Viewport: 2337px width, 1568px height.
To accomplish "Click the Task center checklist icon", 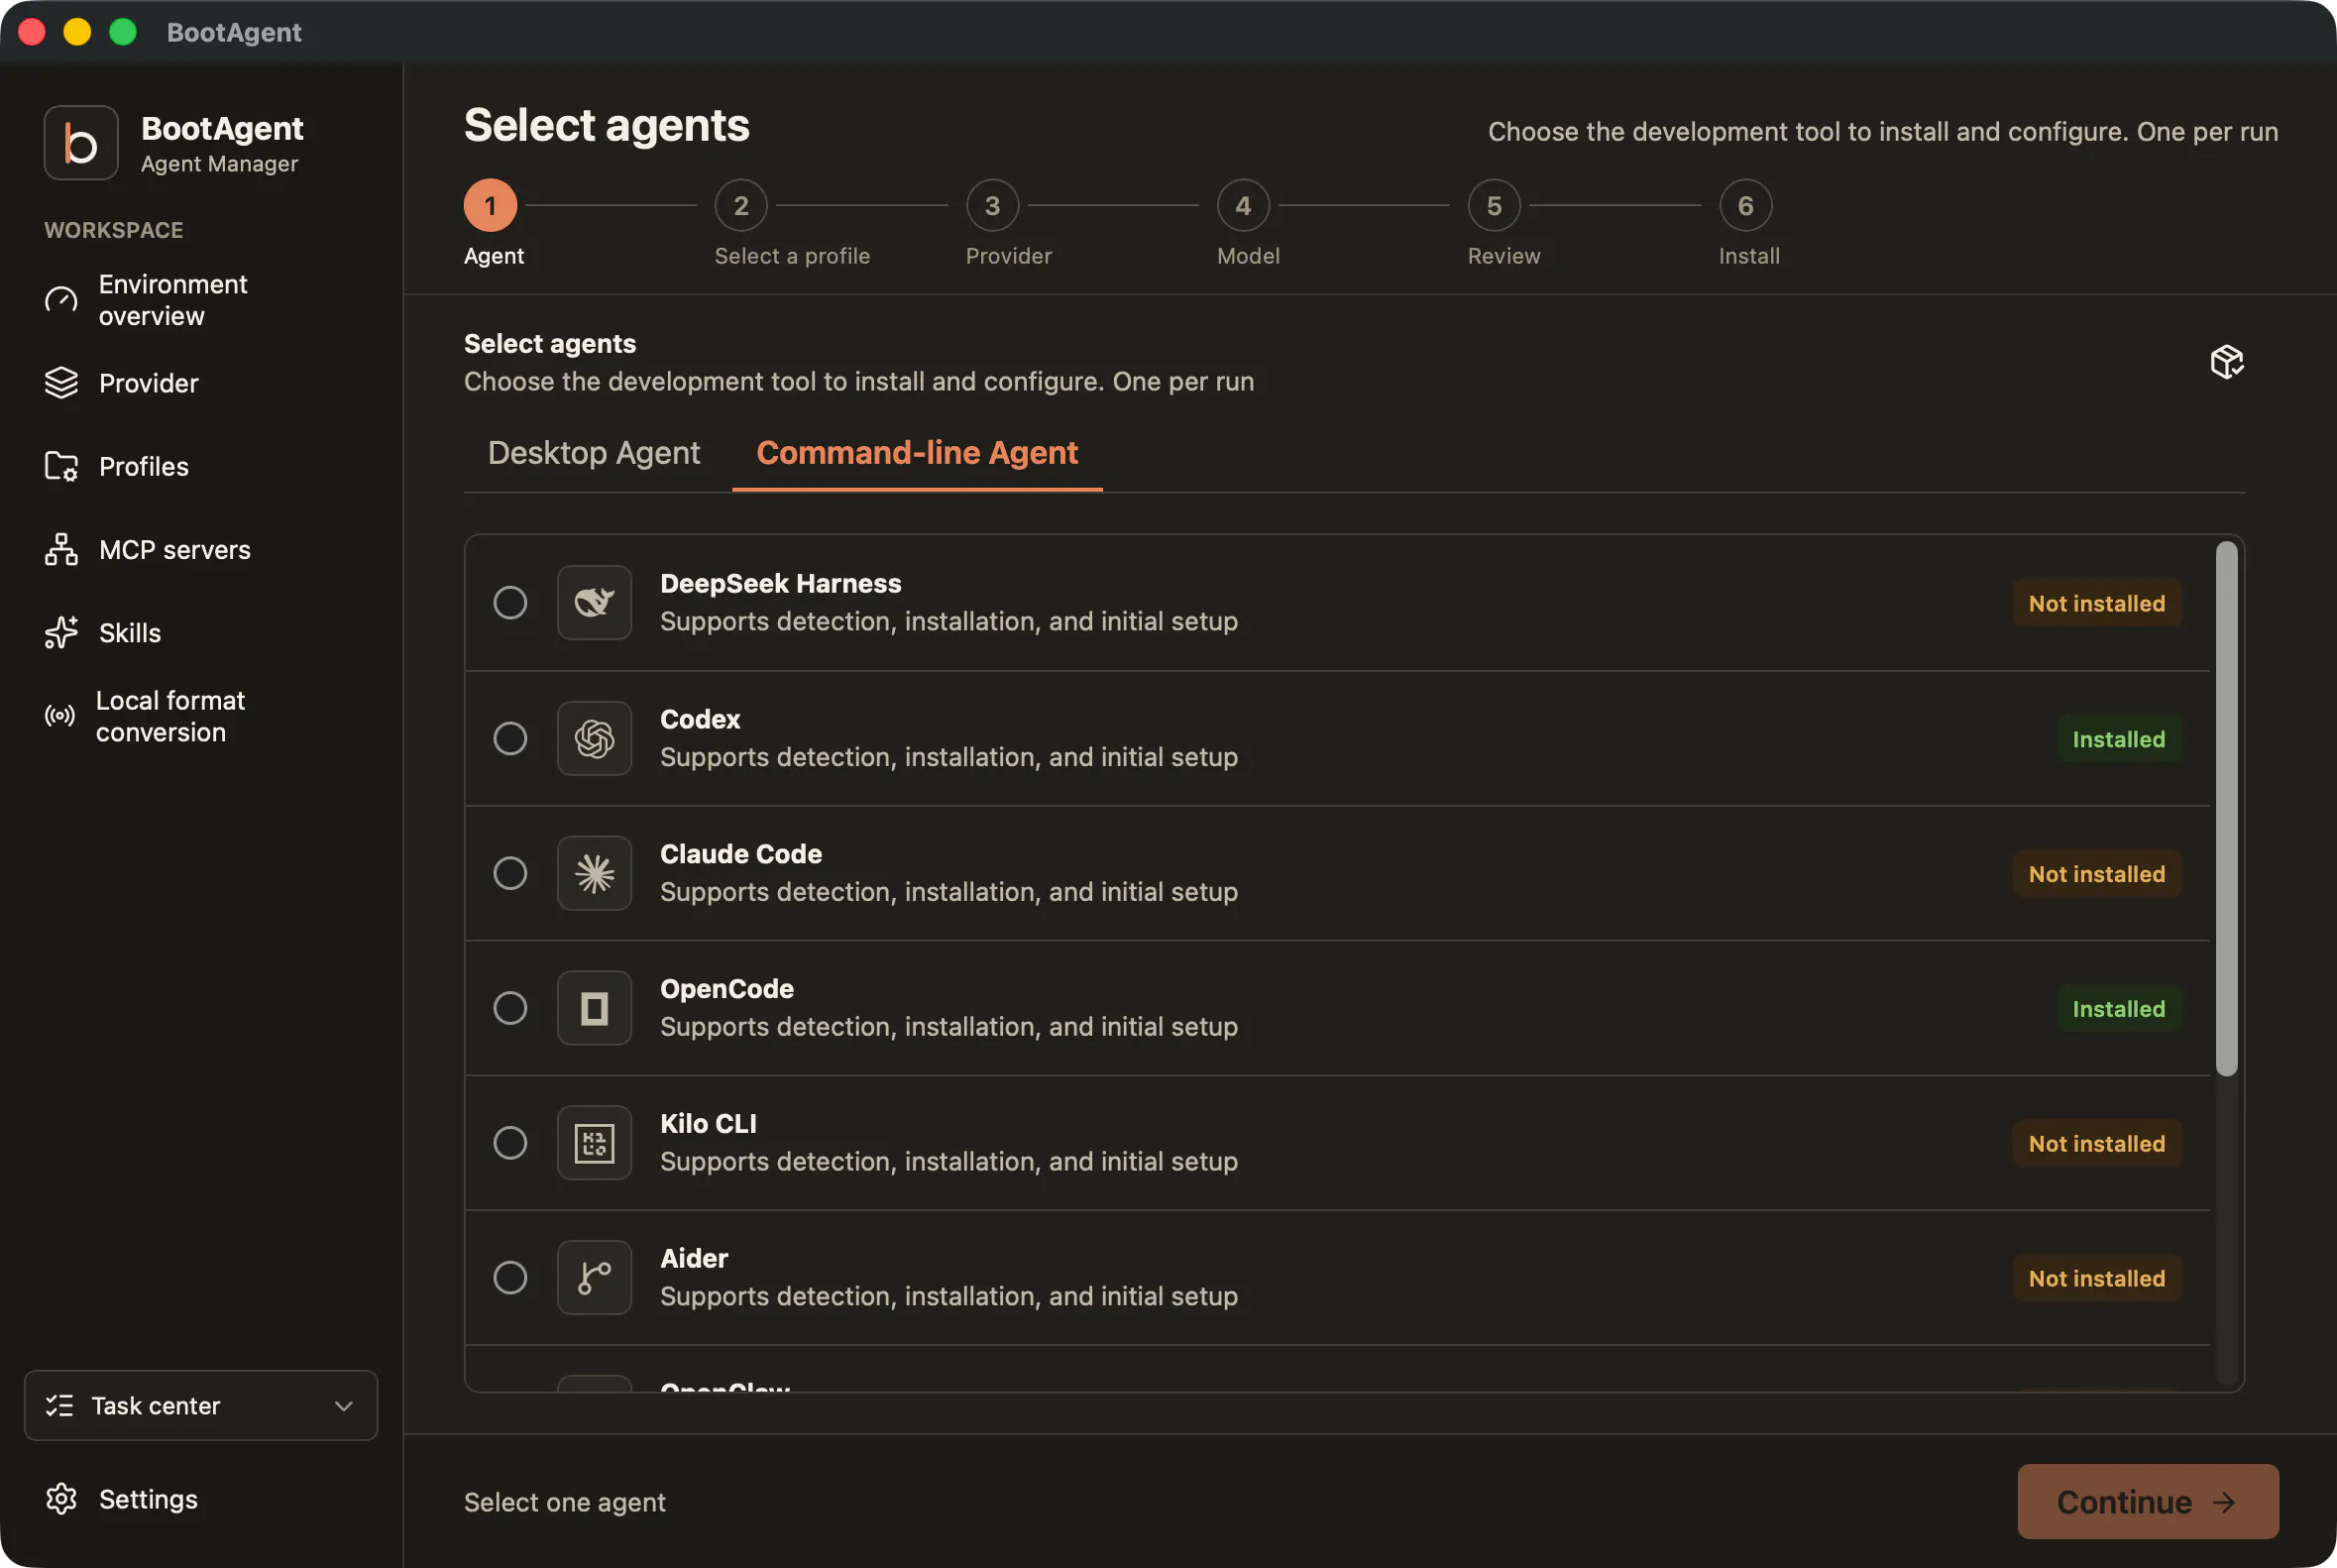I will pyautogui.click(x=60, y=1406).
